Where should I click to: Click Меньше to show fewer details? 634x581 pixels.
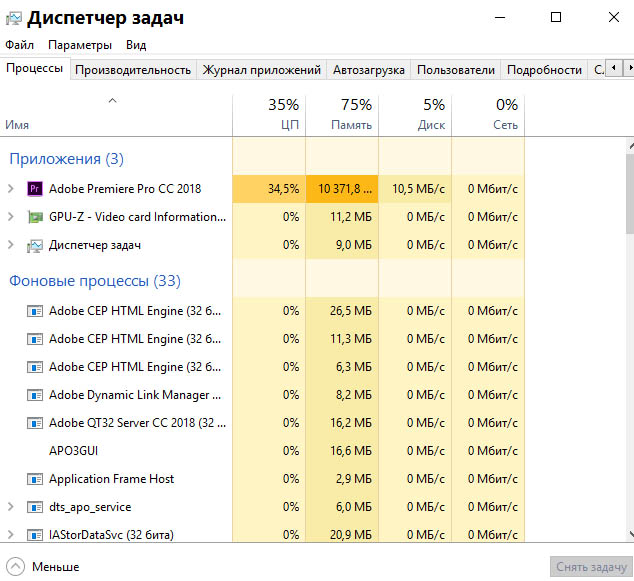[x=56, y=567]
